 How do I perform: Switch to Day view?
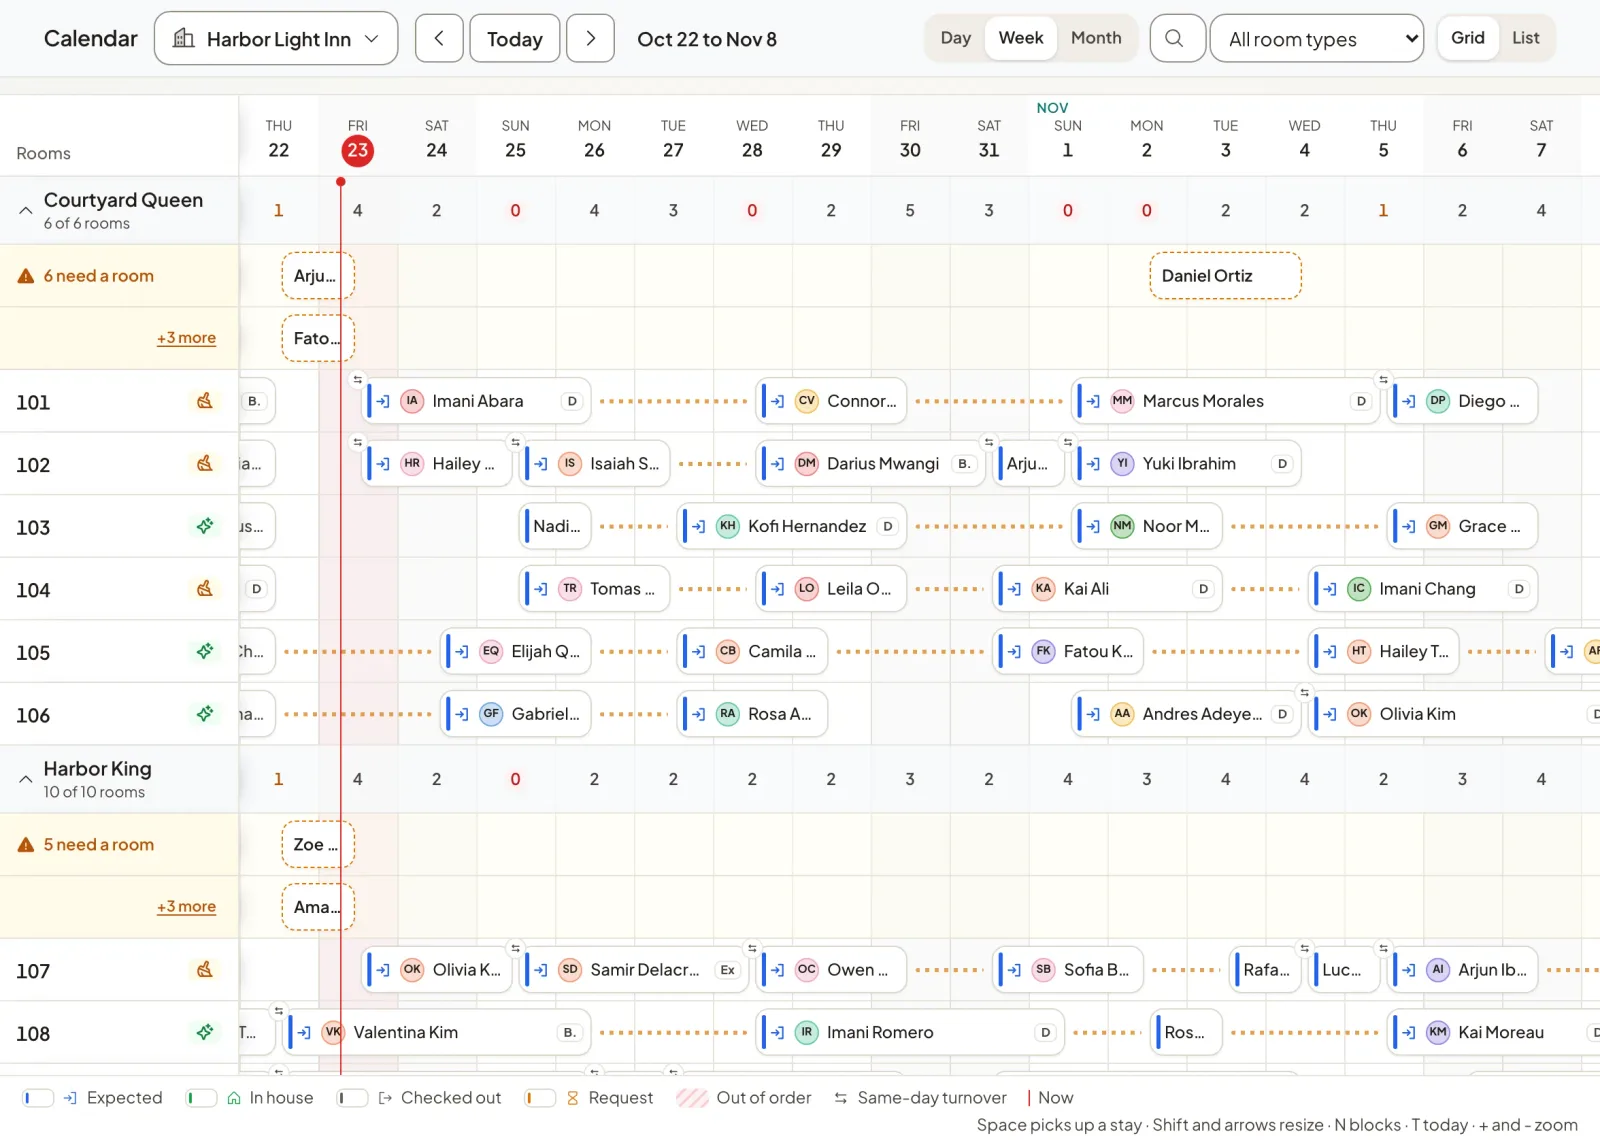tap(956, 38)
